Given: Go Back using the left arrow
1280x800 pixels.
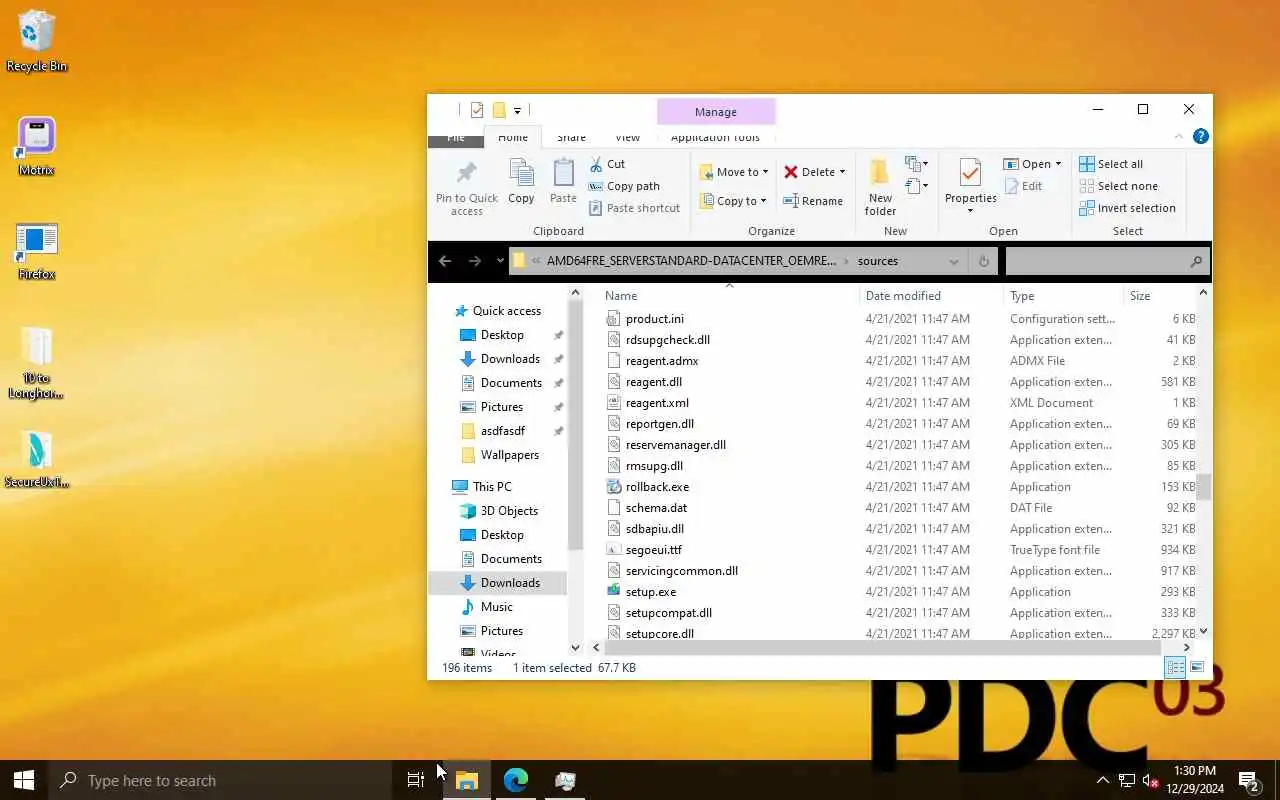Looking at the screenshot, I should (445, 261).
